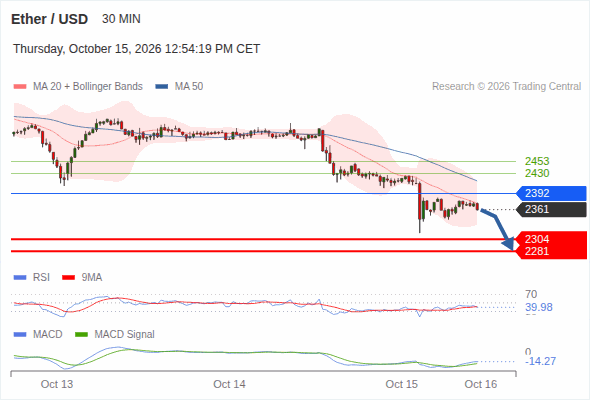Click the RSI blue legend swatch
The width and height of the screenshot is (590, 400).
(20, 278)
